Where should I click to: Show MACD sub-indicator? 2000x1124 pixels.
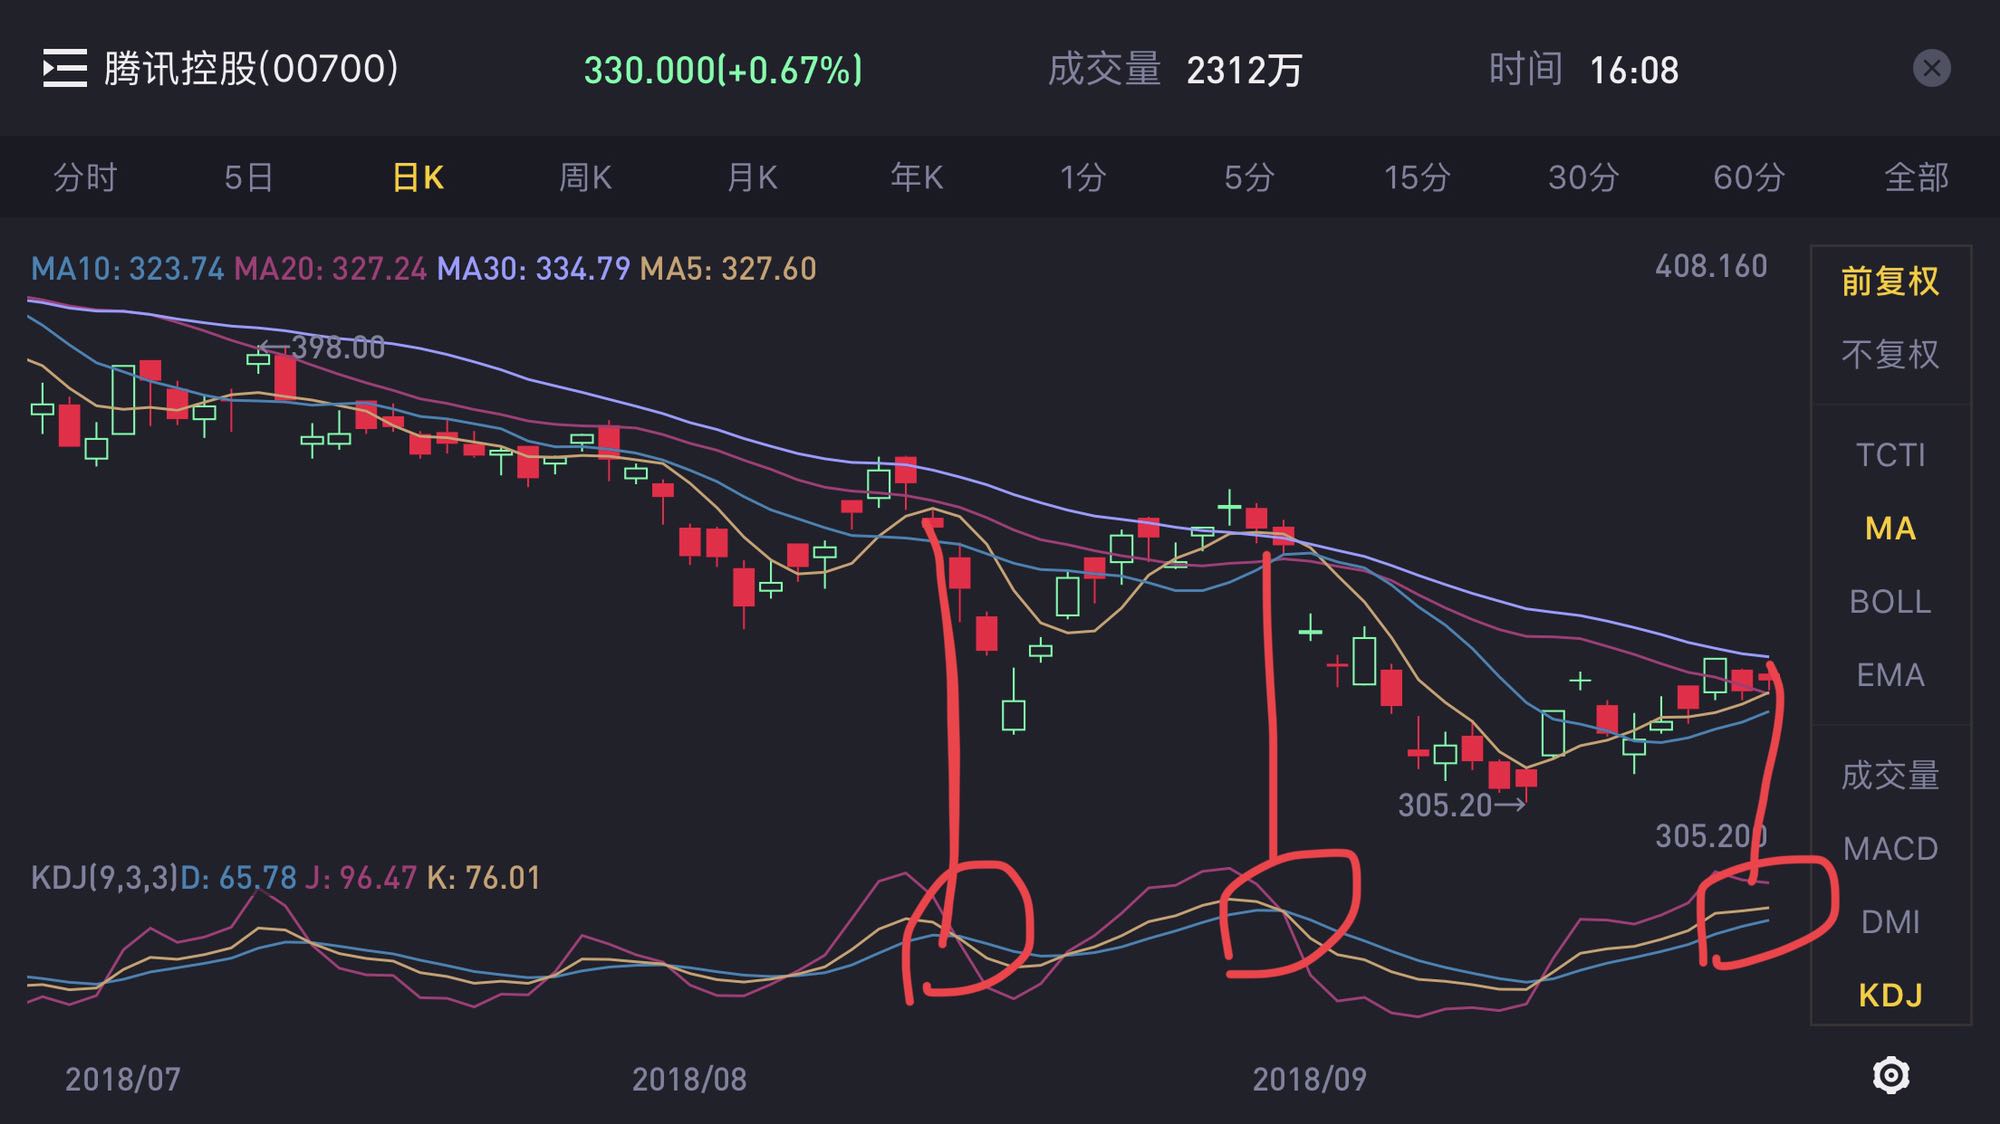(1890, 849)
